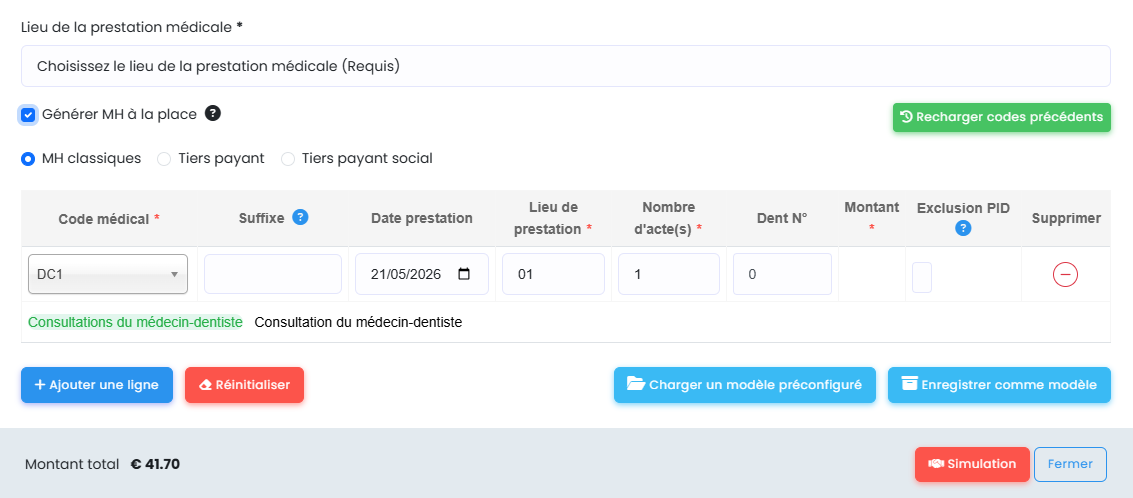Open the DC1 Code médical dropdown
This screenshot has width=1133, height=498.
pos(108,274)
